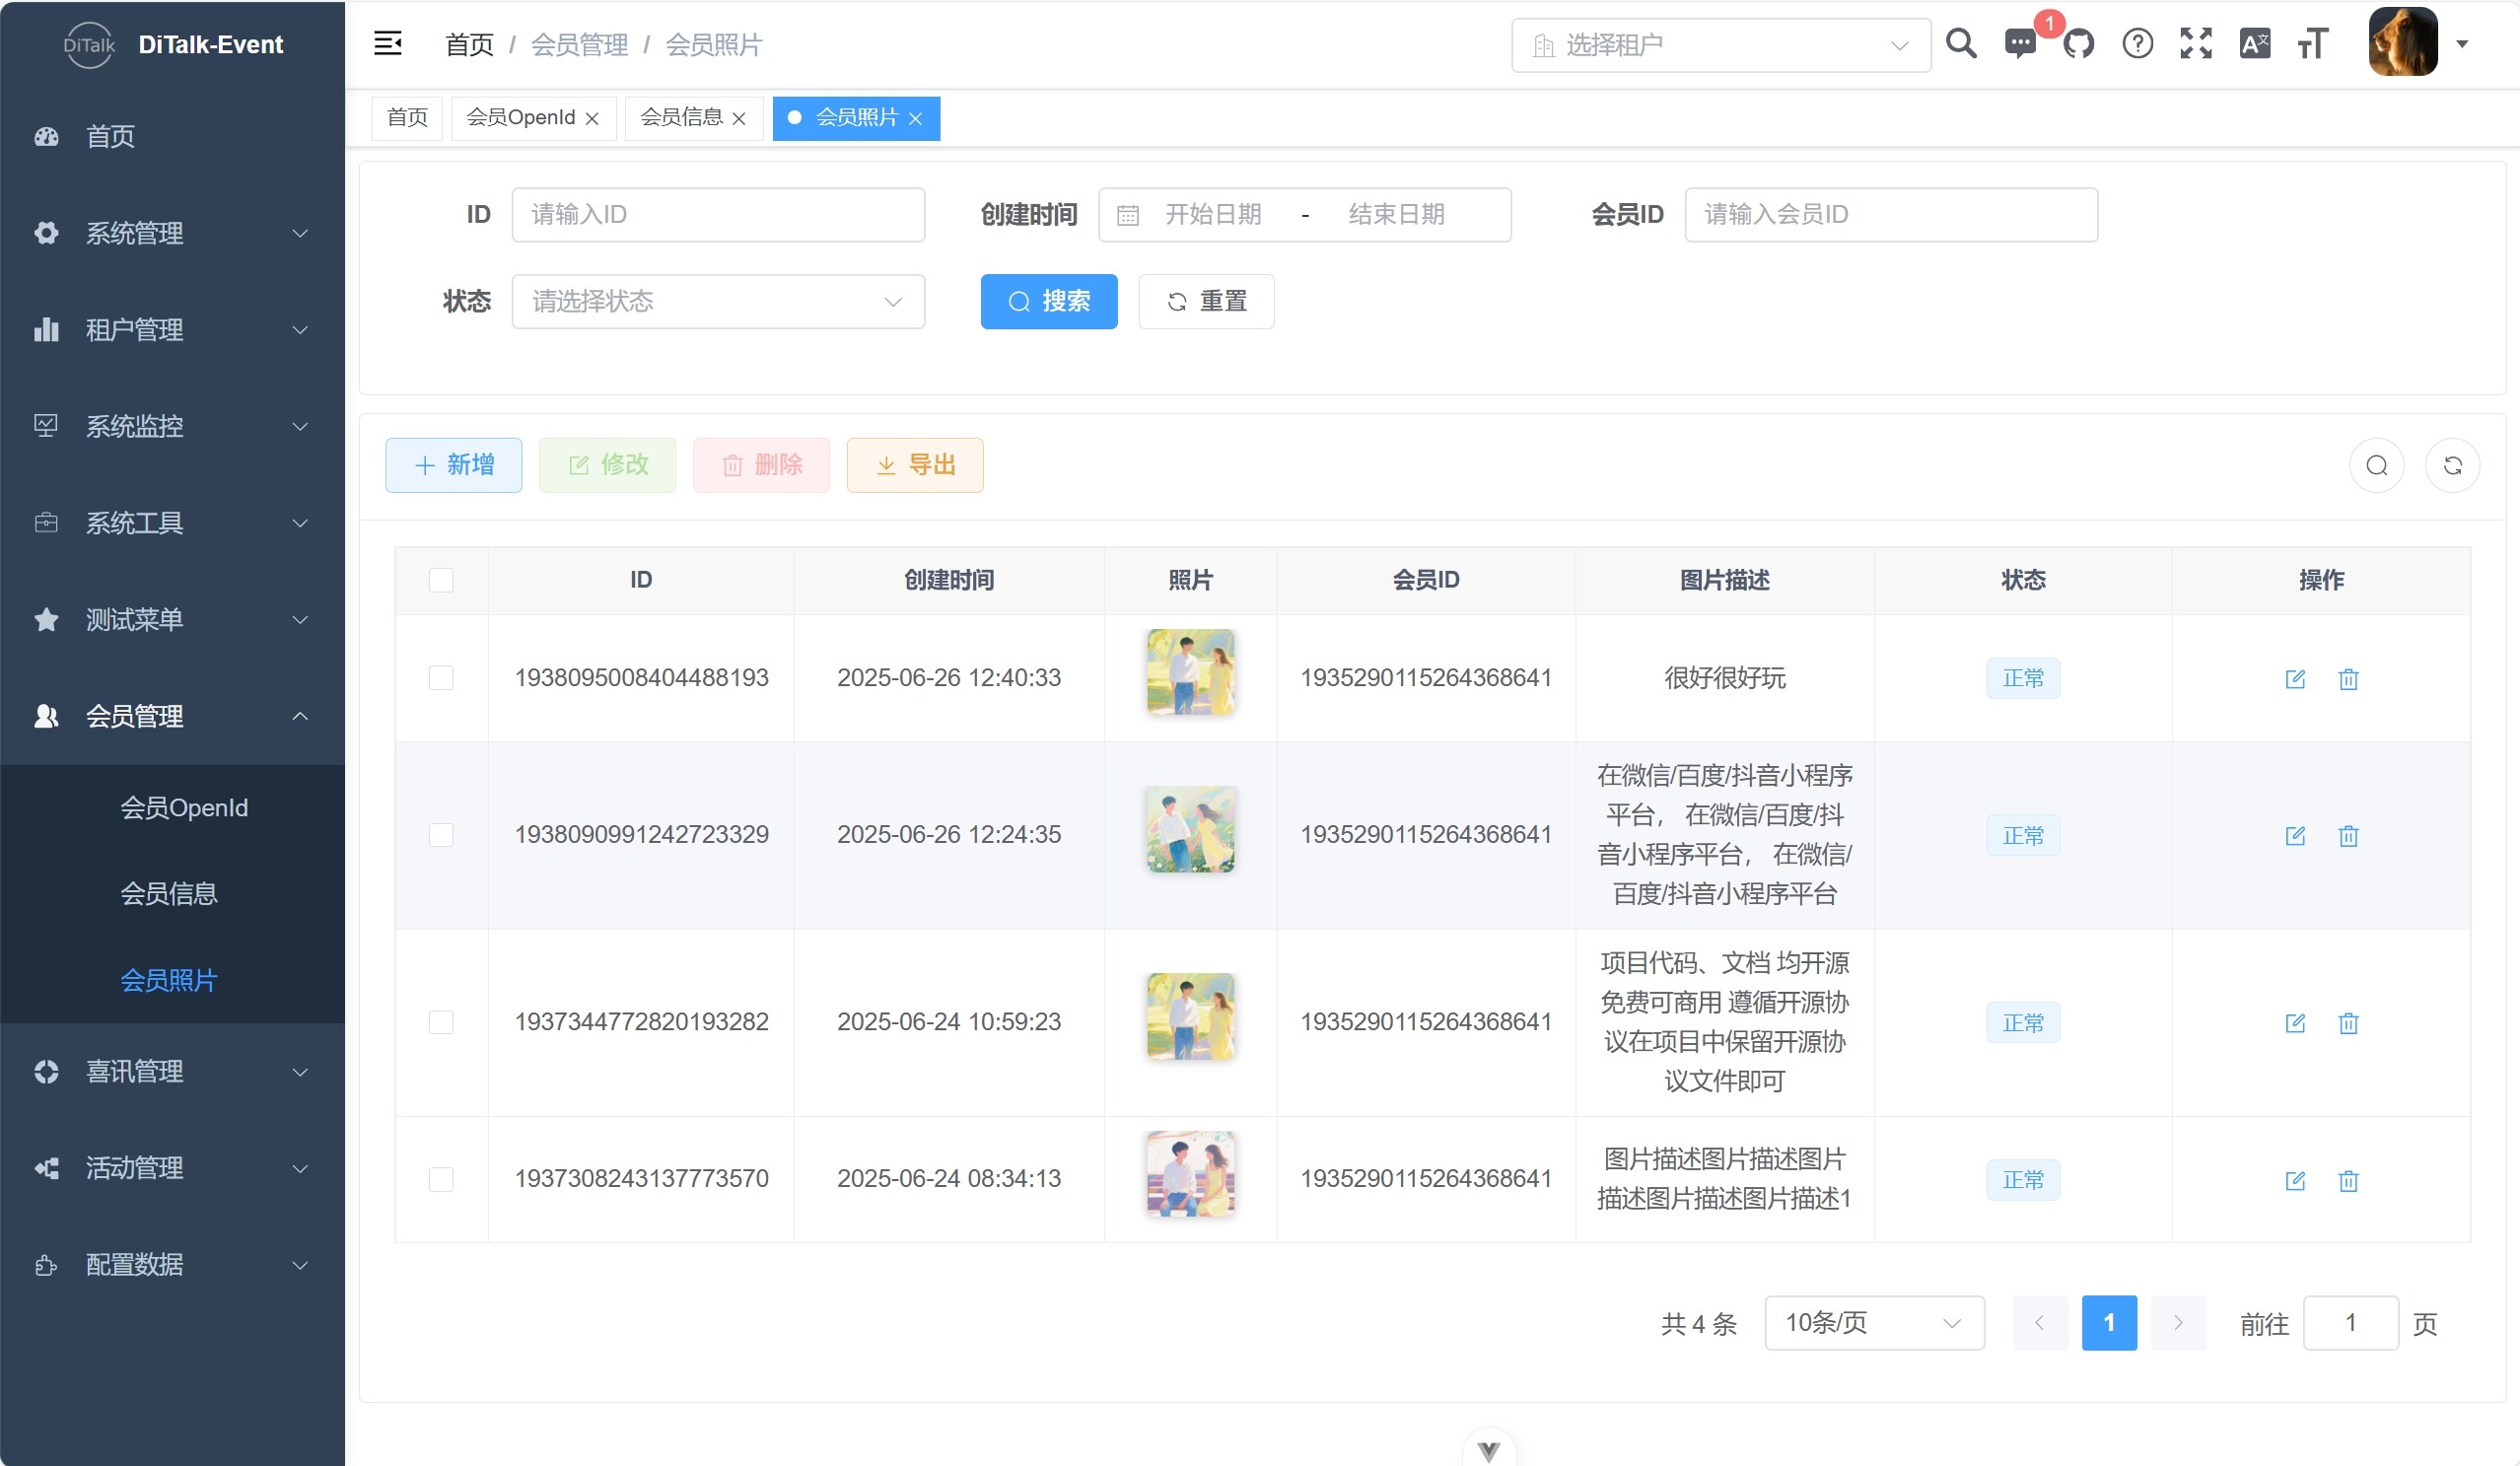The image size is (2520, 1466).
Task: Open 会员信息 in the sidebar menu
Action: tap(169, 893)
